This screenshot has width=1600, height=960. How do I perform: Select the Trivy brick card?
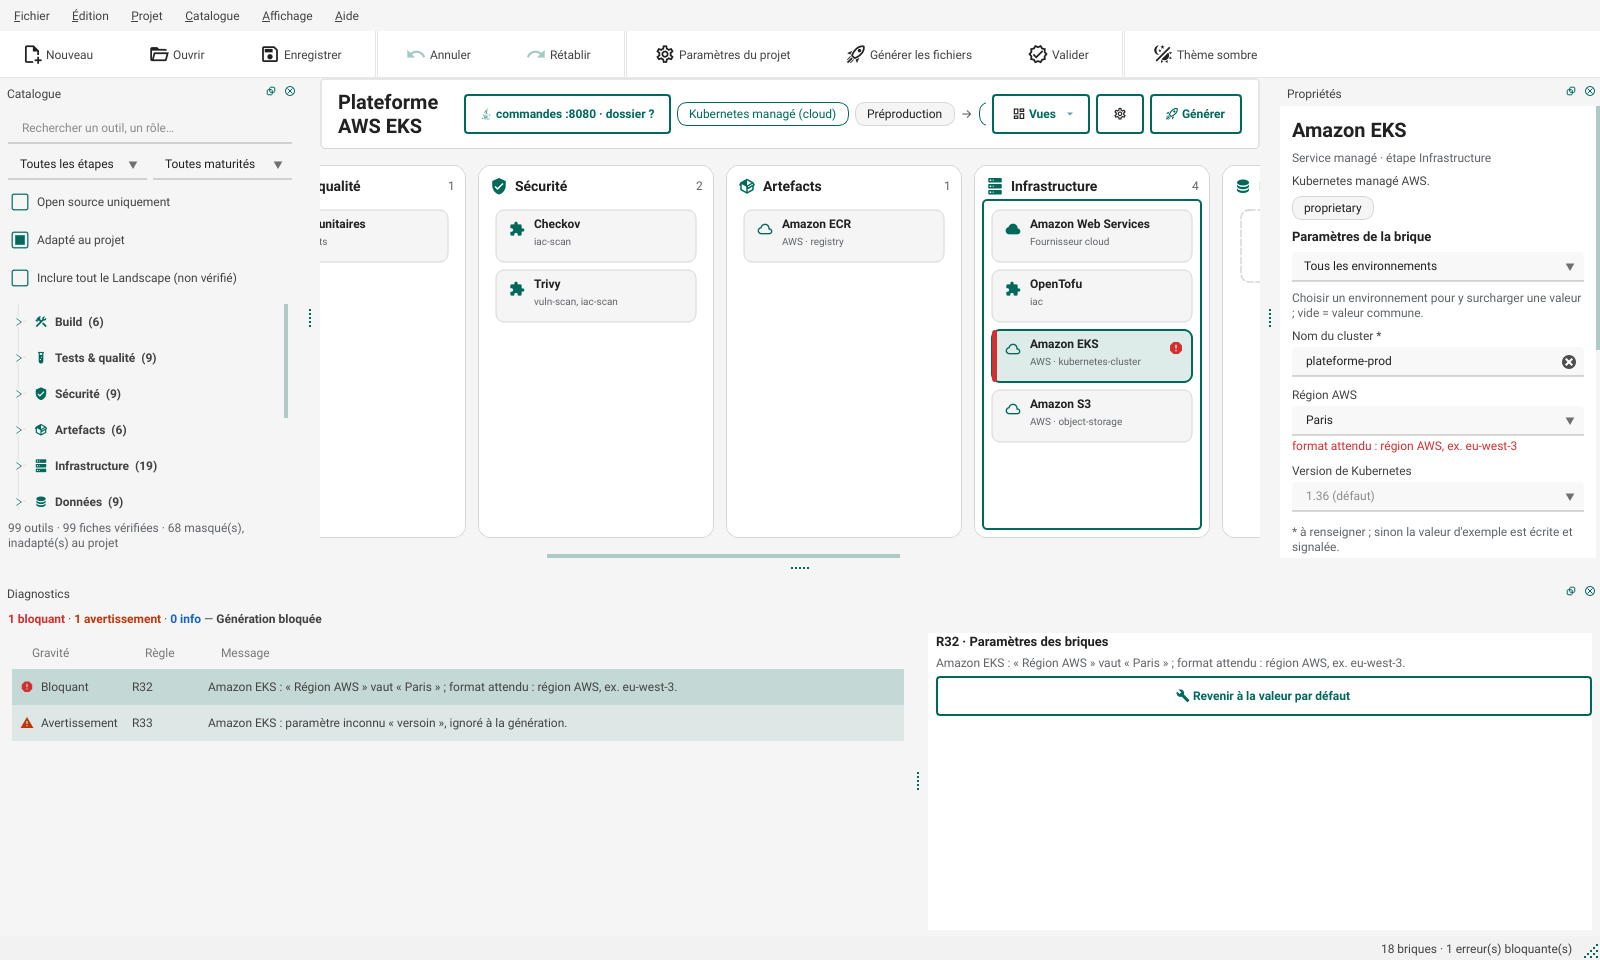pos(596,296)
